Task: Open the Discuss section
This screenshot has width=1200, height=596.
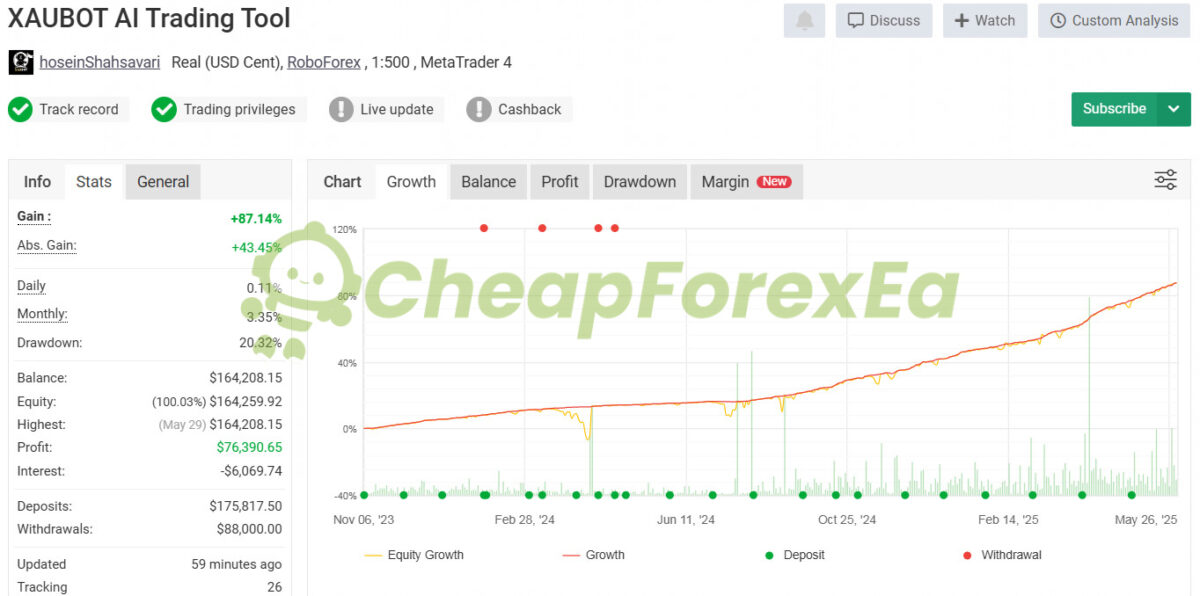Action: [884, 21]
